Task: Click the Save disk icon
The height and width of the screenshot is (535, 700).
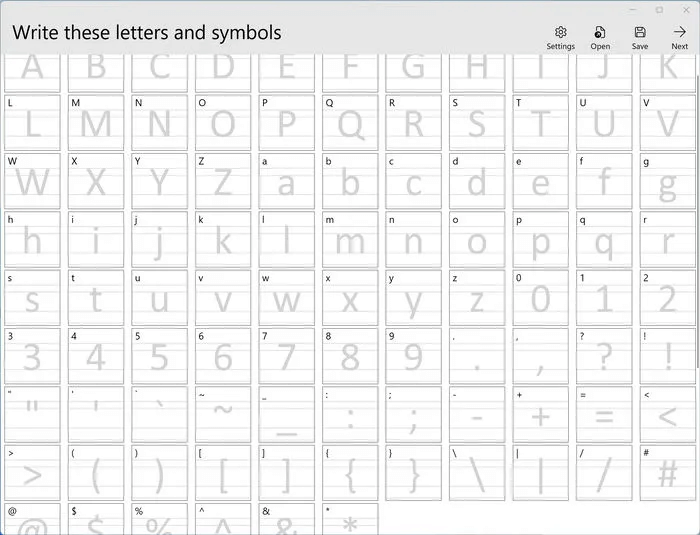Action: (640, 32)
